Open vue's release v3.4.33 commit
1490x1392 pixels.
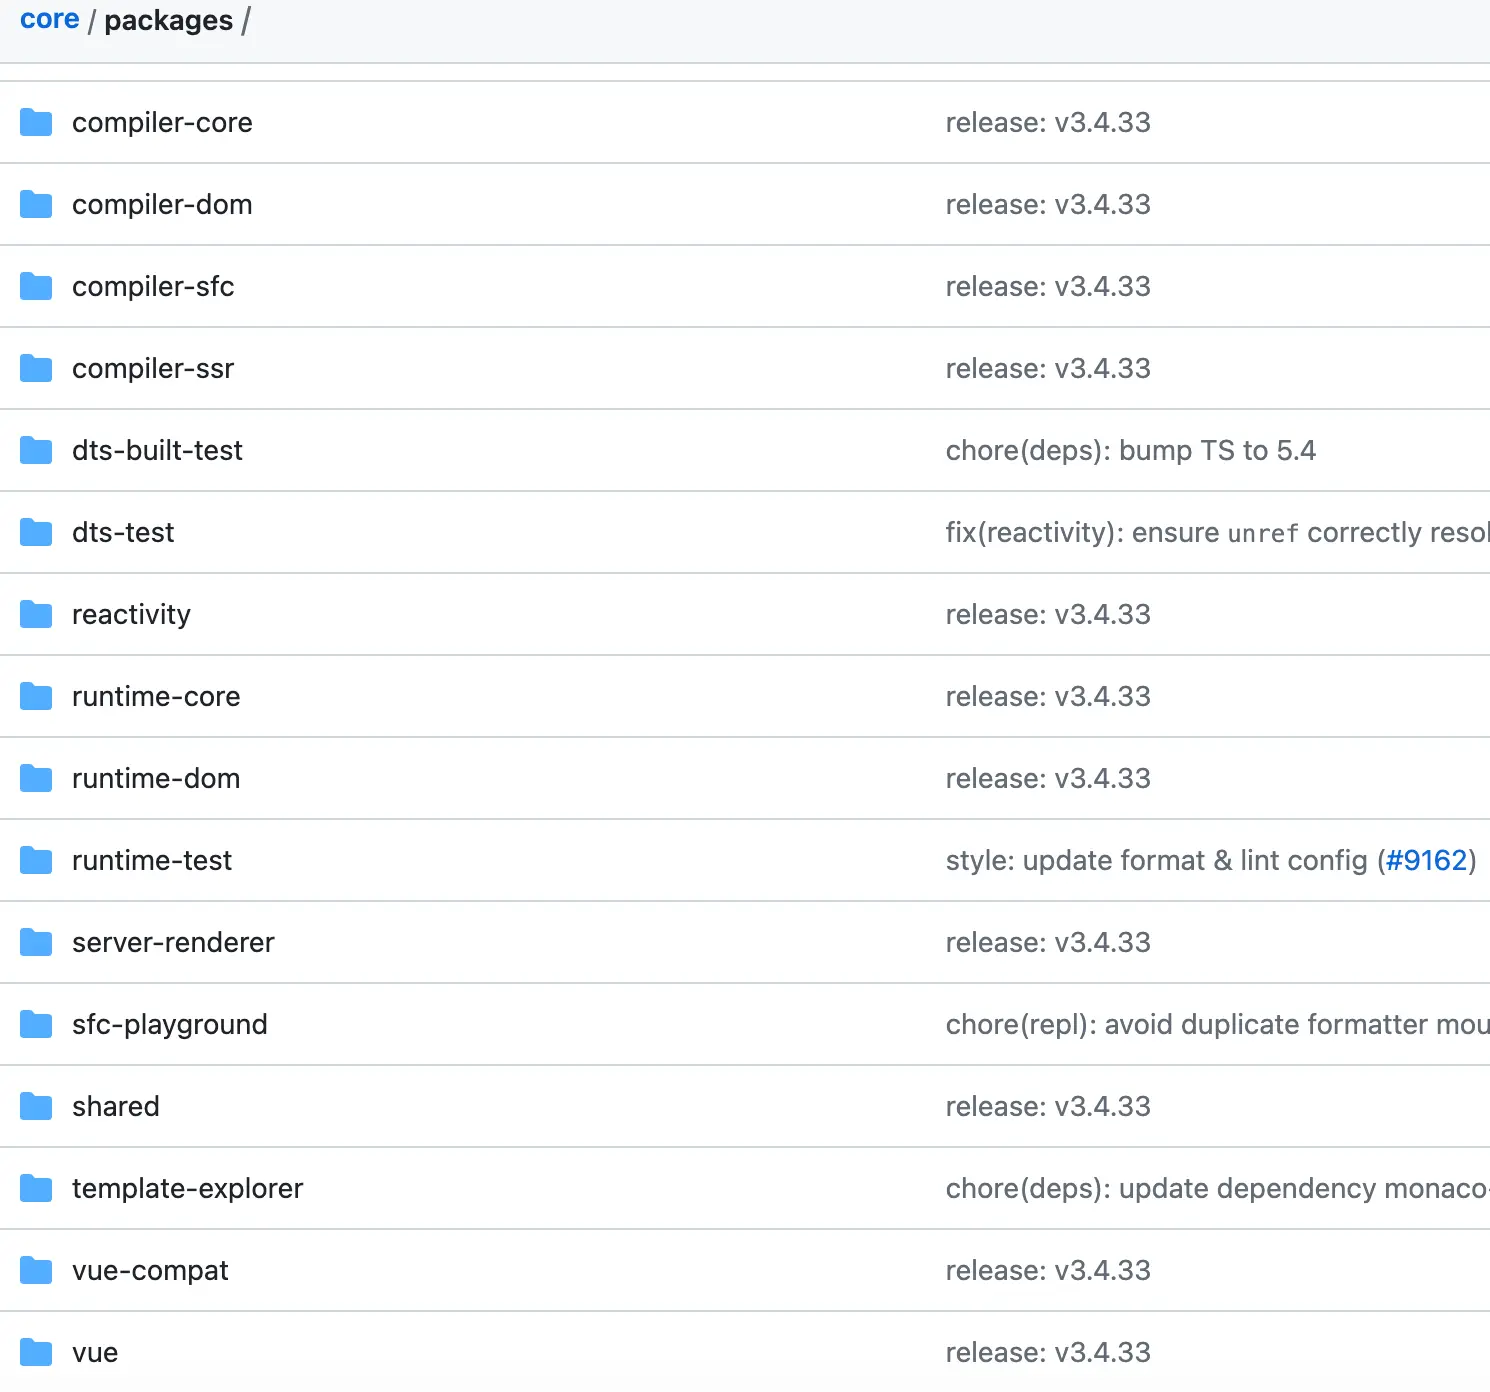click(1048, 1352)
